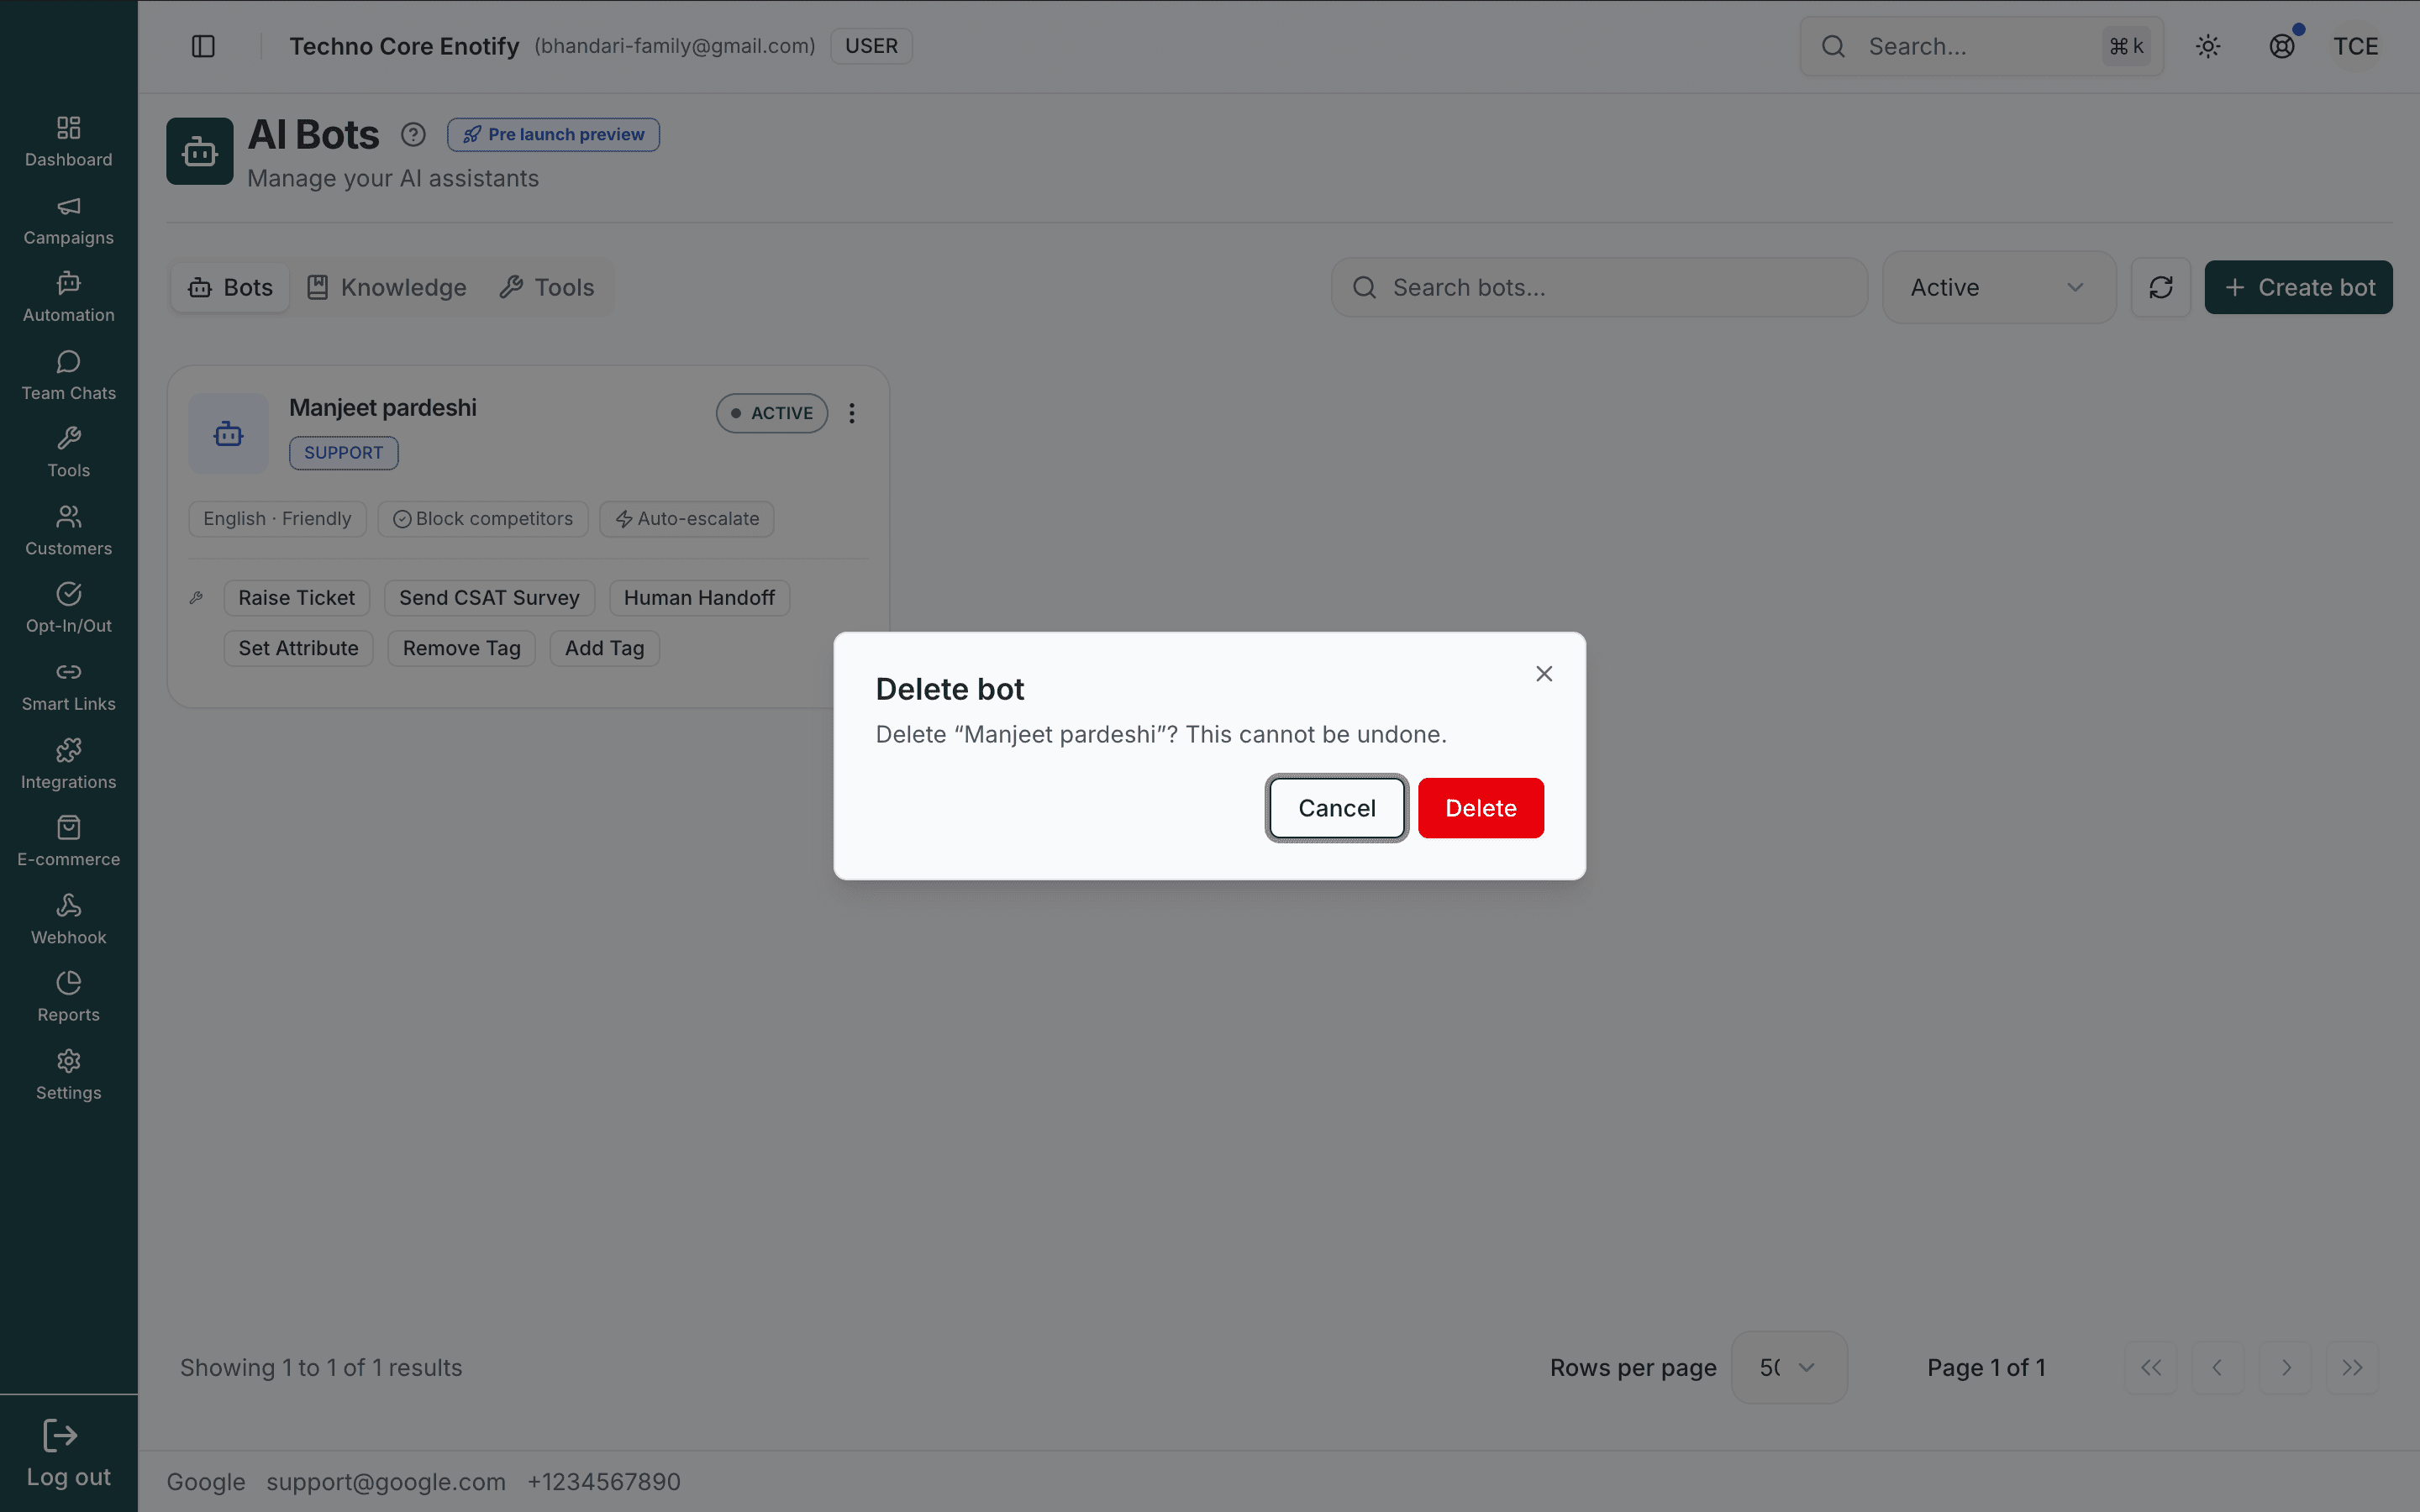Screen dimensions: 2420x1512
Task: Click the Page 1 of 1 label
Action: pos(1986,1367)
